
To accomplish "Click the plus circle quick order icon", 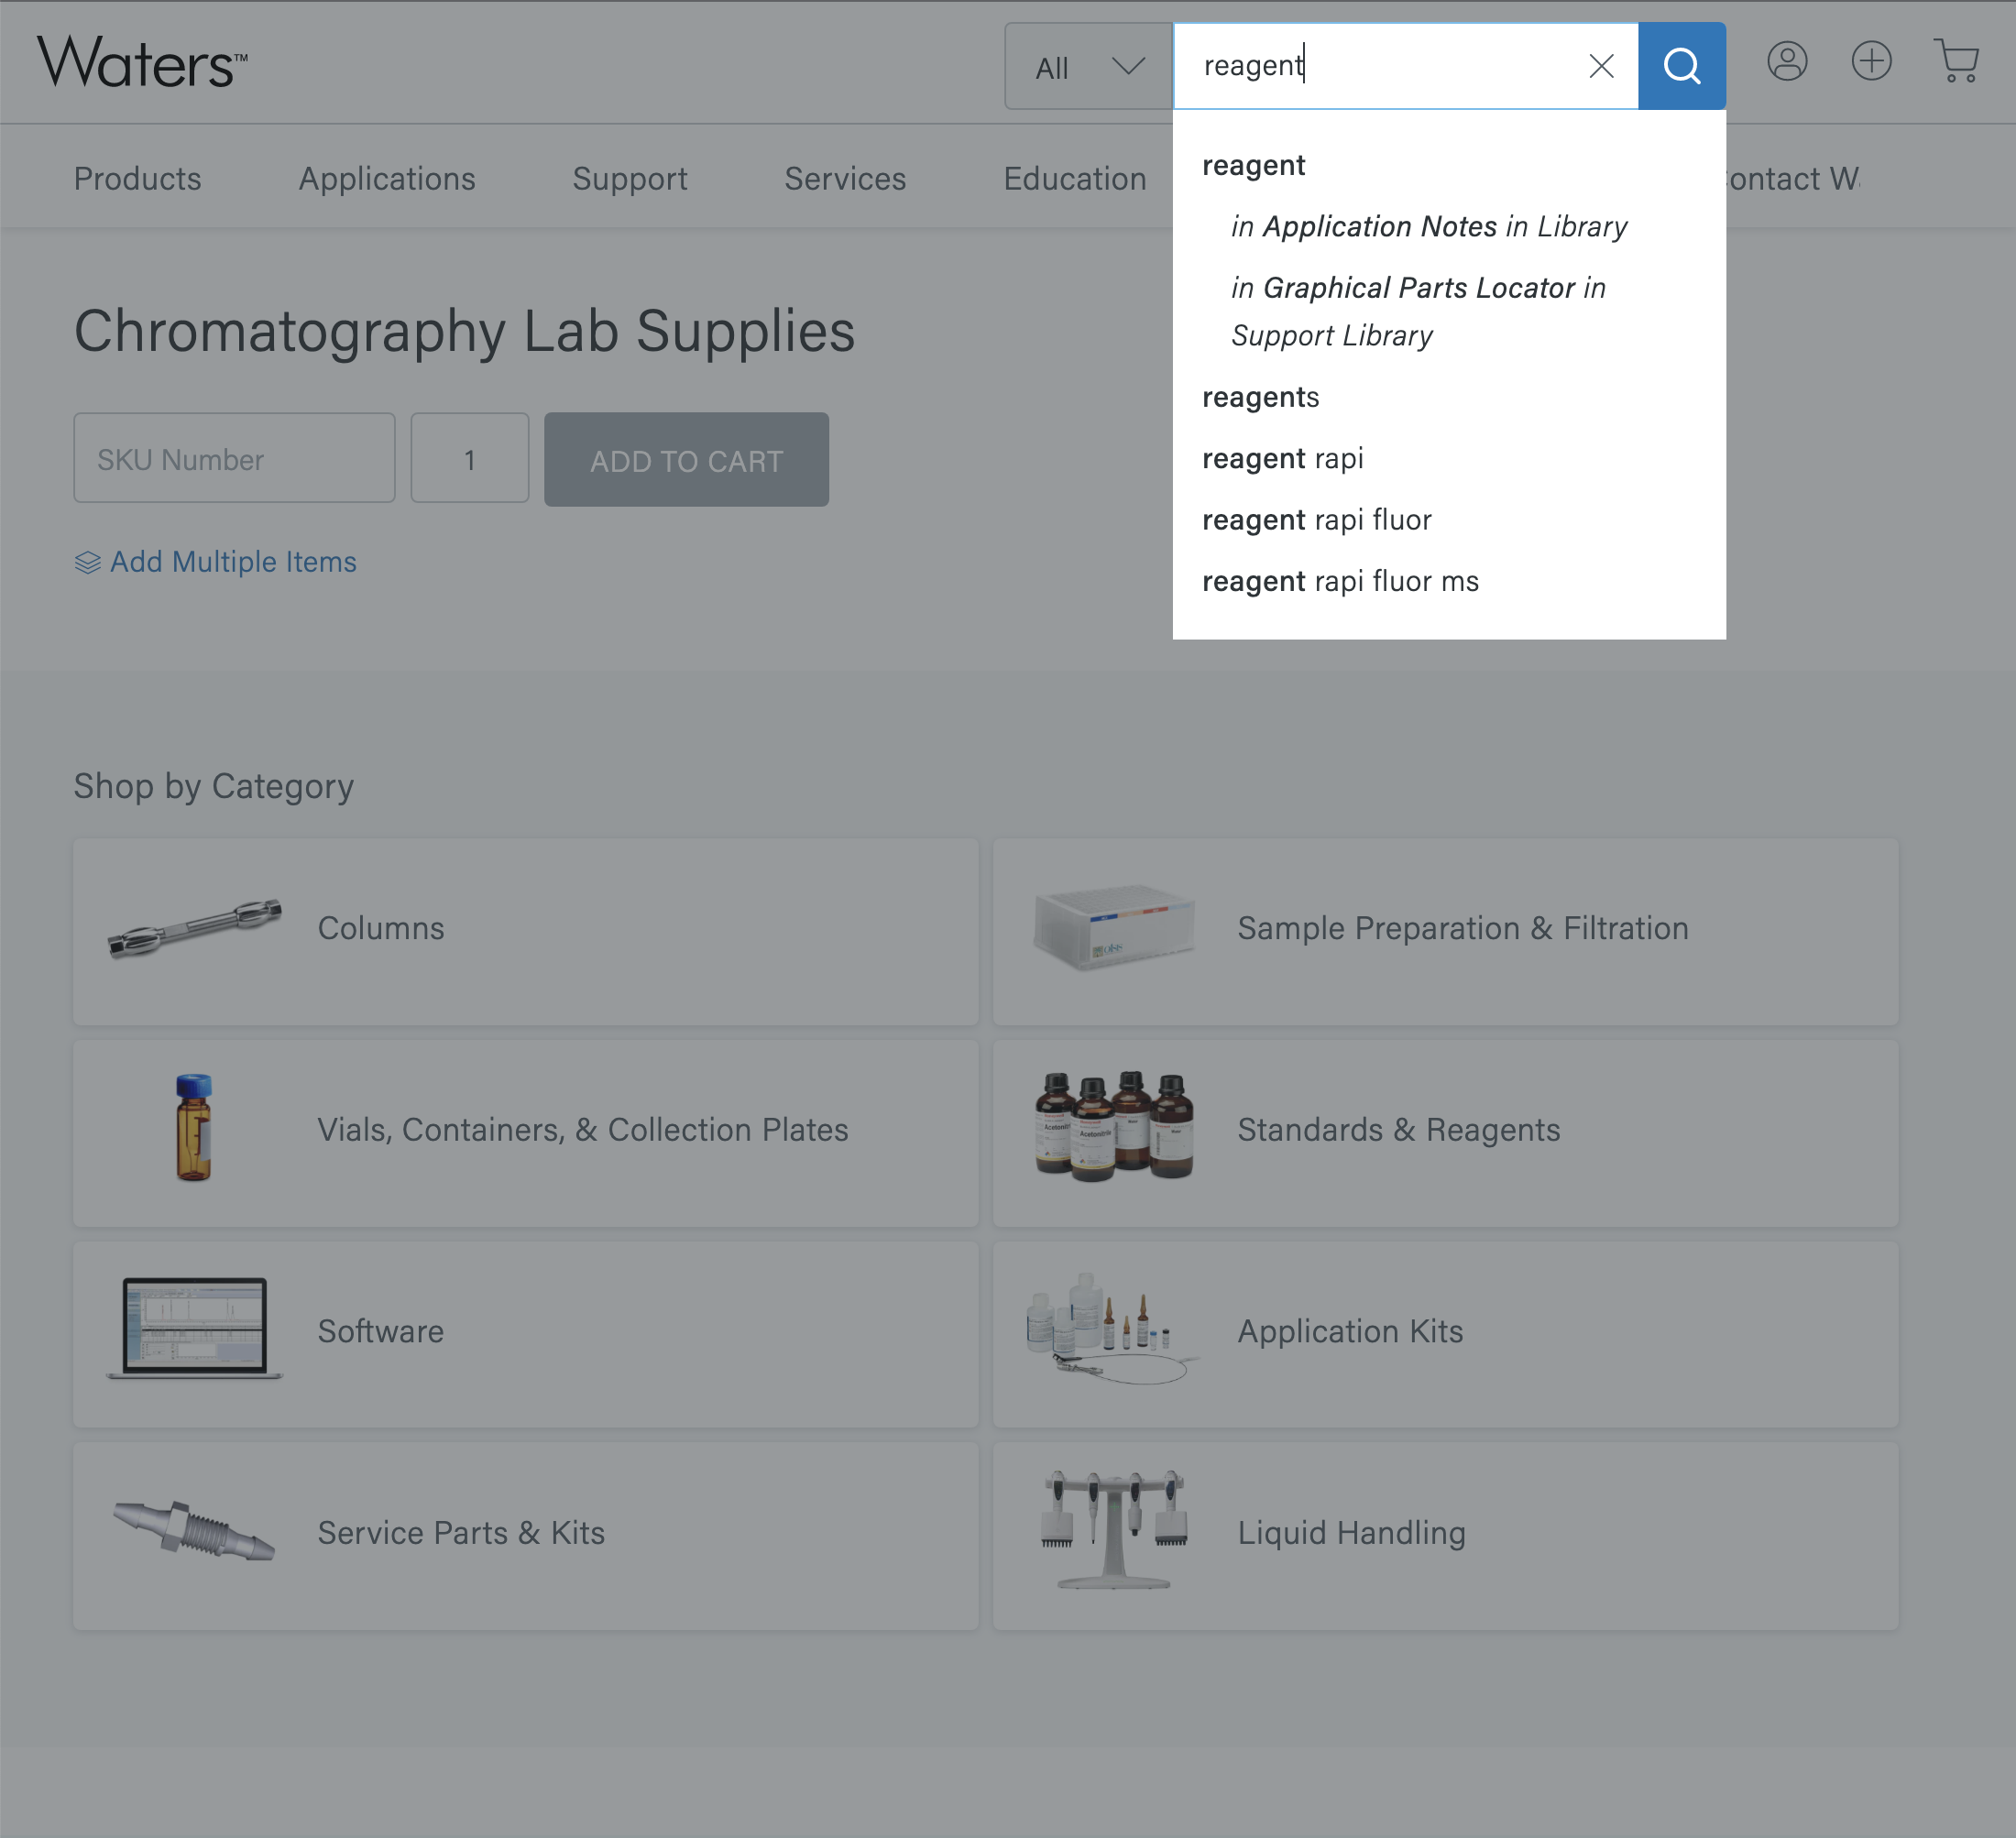I will pos(1870,62).
